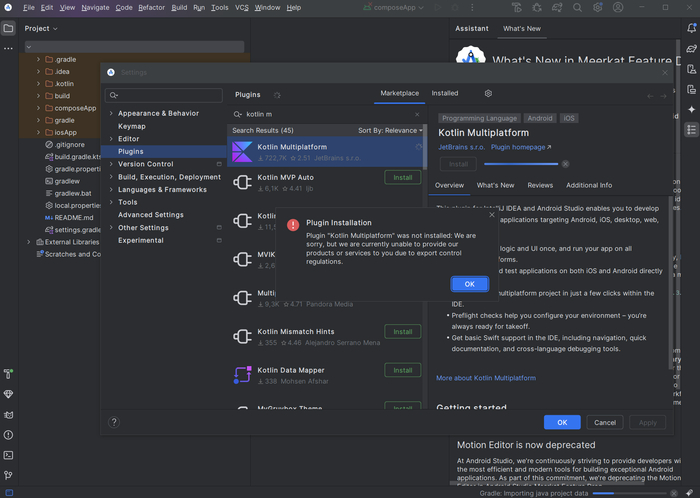The image size is (700, 498).
Task: Open the Reviews tab of plugin details
Action: [x=540, y=185]
